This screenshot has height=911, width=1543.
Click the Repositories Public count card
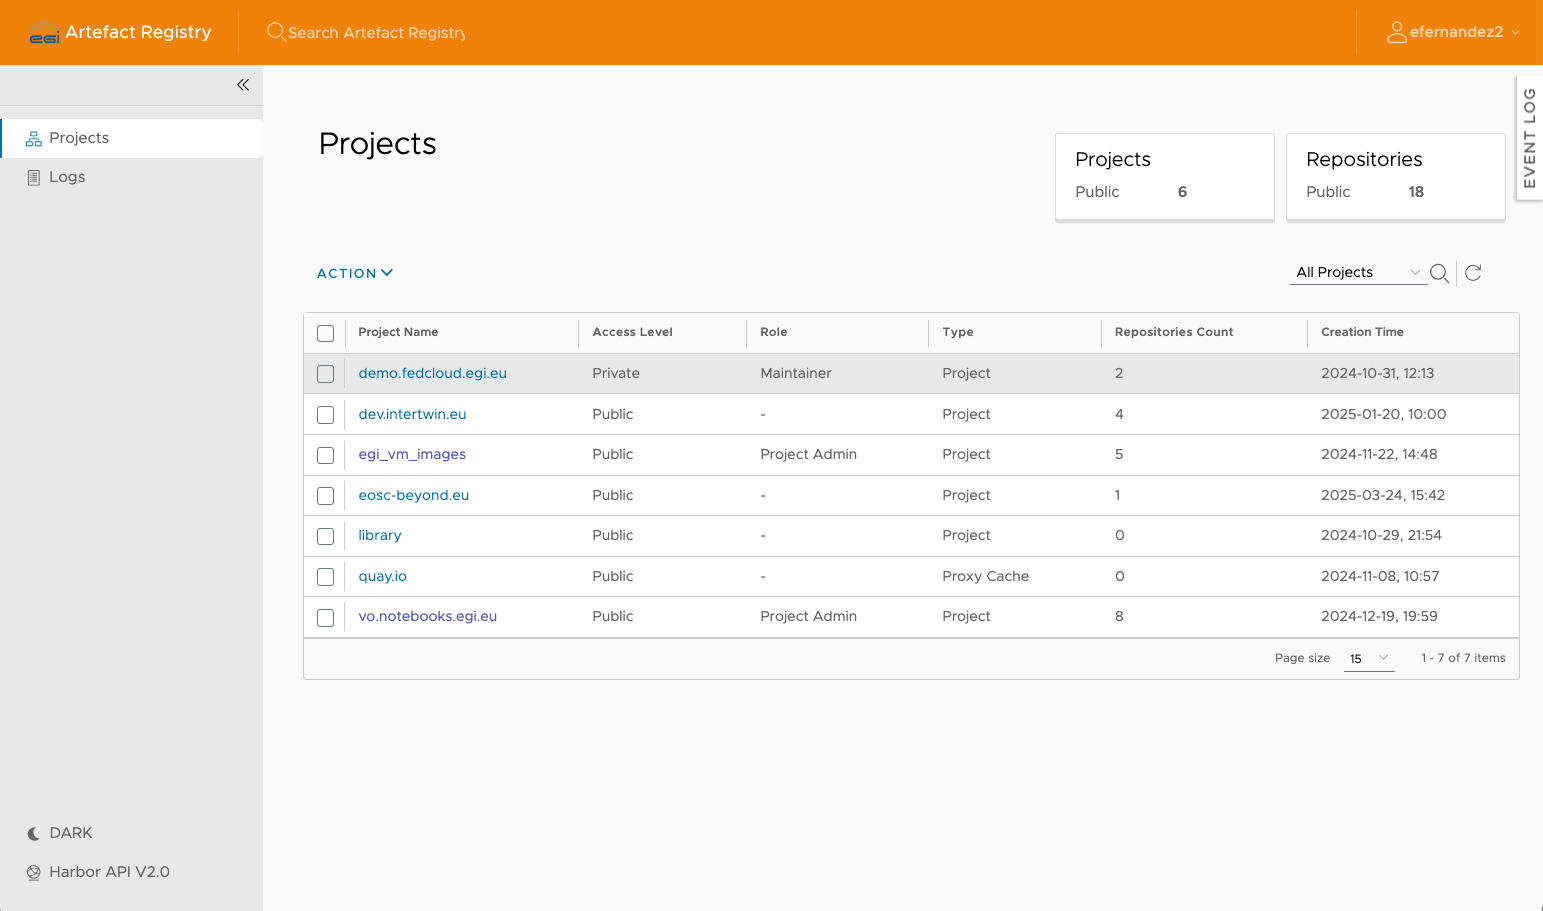(1396, 177)
